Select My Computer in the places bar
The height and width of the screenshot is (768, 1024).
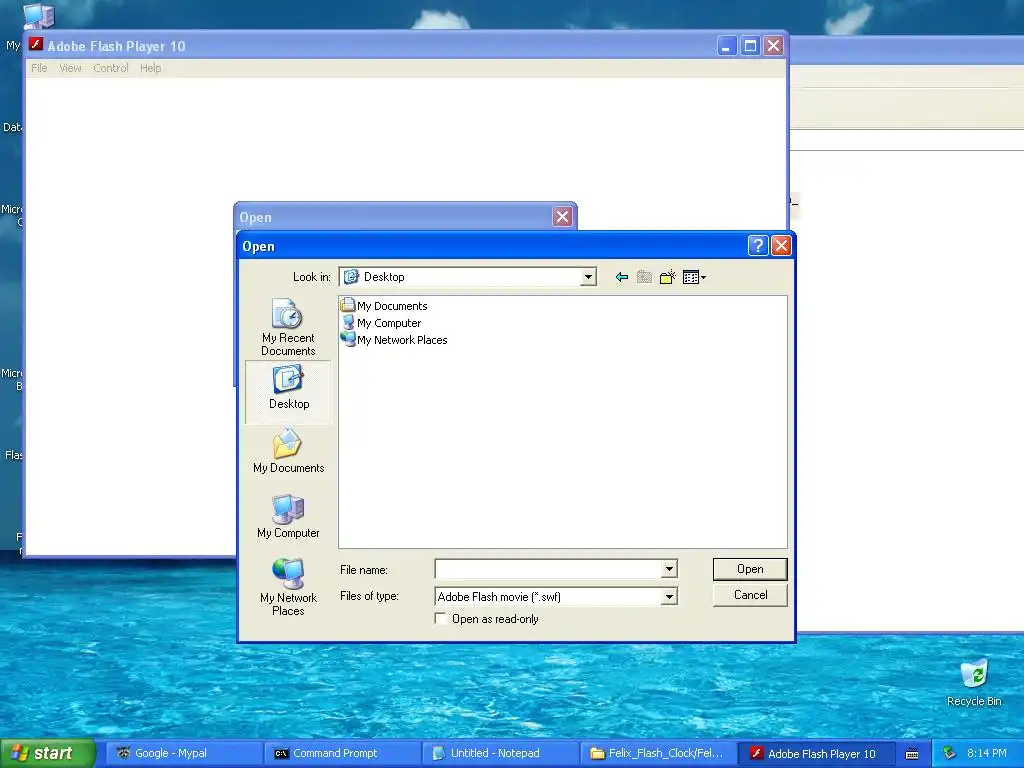289,517
